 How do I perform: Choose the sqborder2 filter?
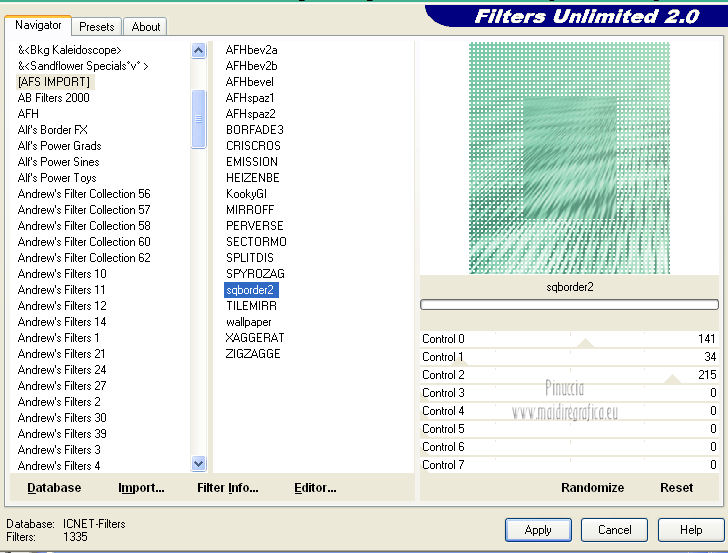click(x=251, y=290)
